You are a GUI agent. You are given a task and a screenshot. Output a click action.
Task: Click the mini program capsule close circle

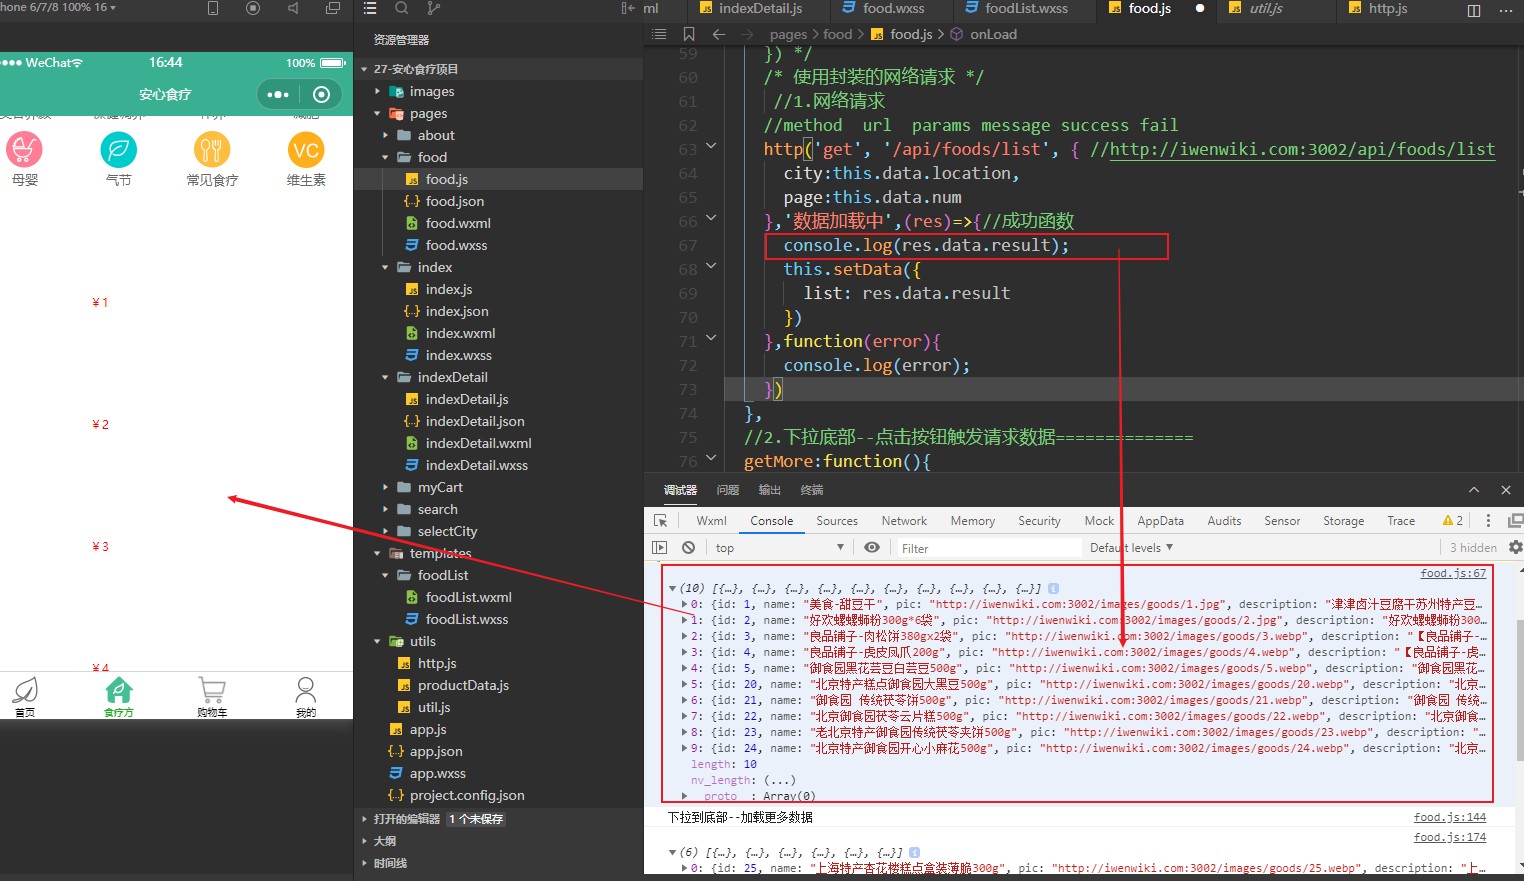tap(321, 94)
